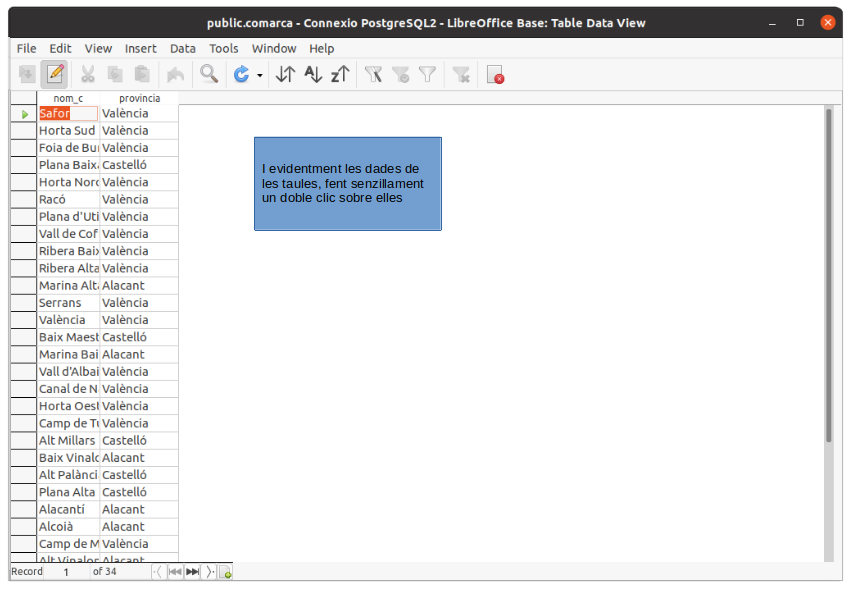Click the New Record icon in navigation bar

(x=226, y=572)
